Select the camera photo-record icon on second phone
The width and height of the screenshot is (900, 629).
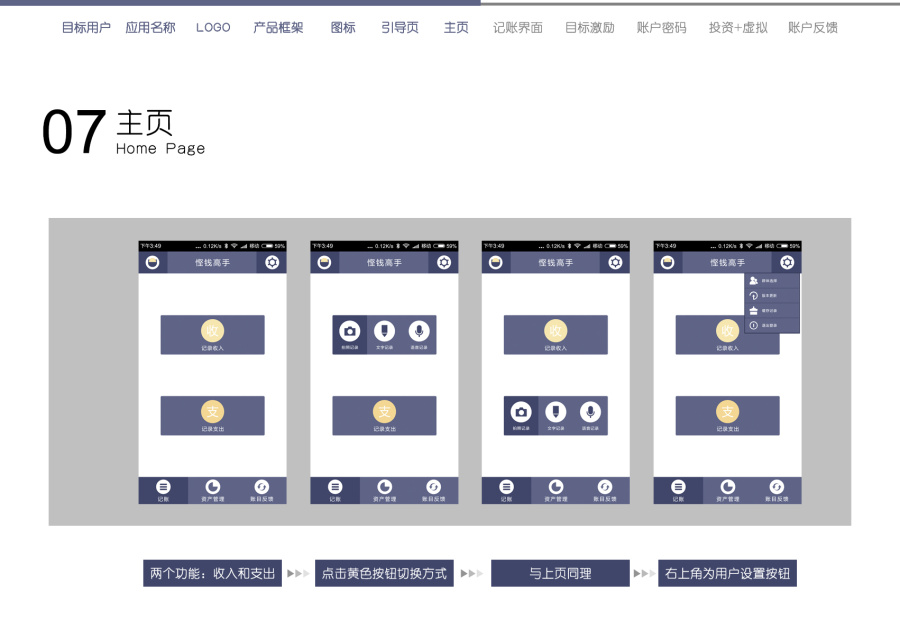pyautogui.click(x=348, y=329)
